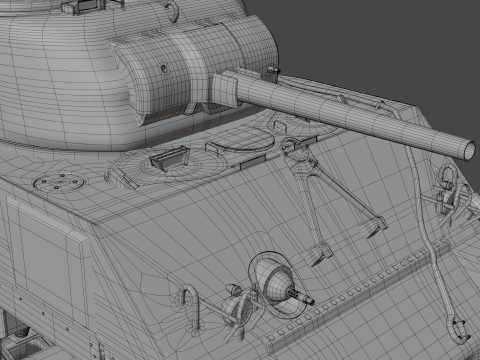Select the periscope on the driver's hatch

point(169,158)
